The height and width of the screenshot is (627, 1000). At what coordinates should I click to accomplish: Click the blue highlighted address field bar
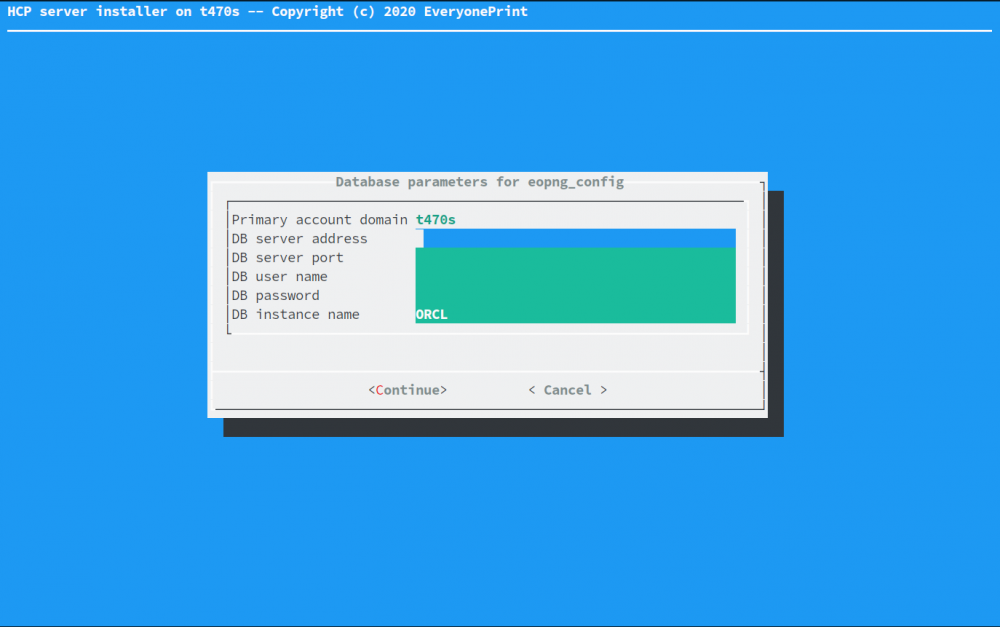click(x=575, y=238)
